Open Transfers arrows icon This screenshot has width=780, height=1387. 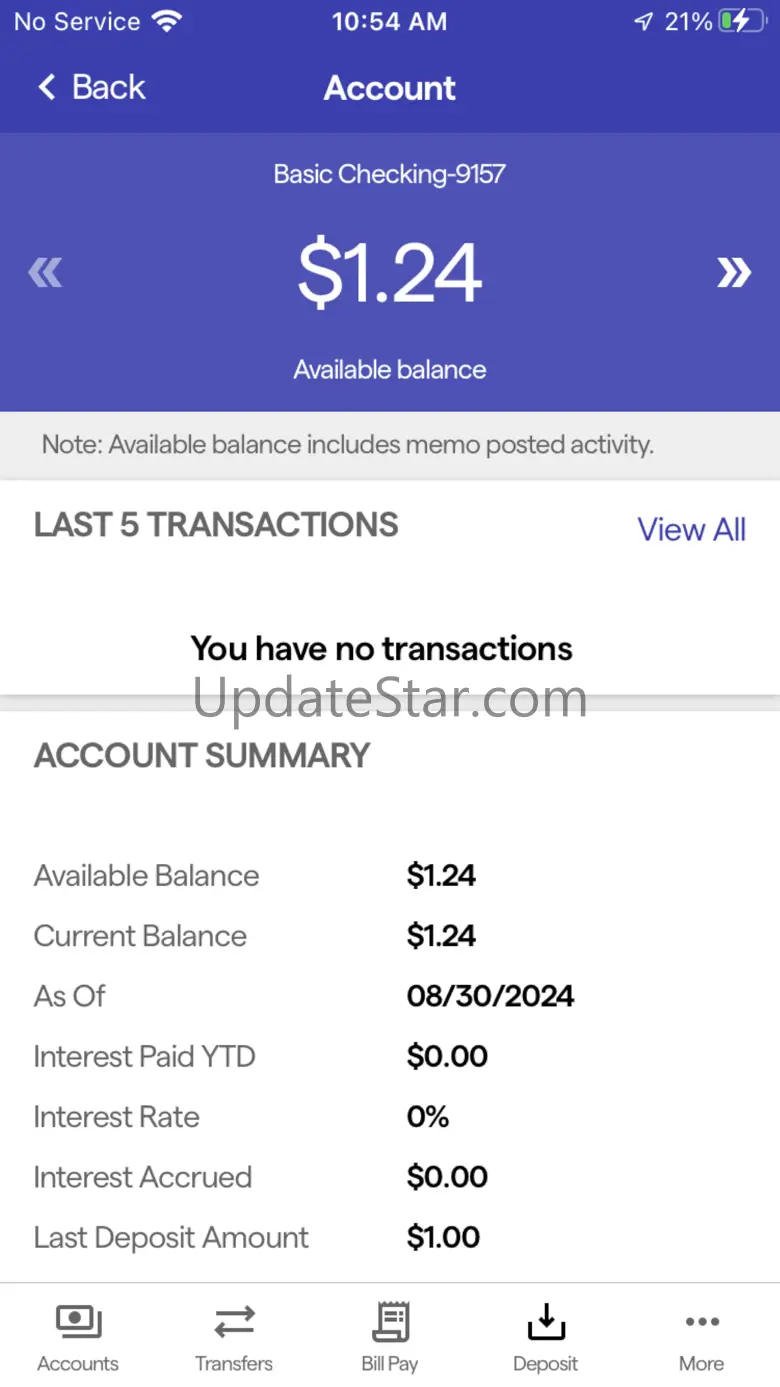click(234, 1322)
